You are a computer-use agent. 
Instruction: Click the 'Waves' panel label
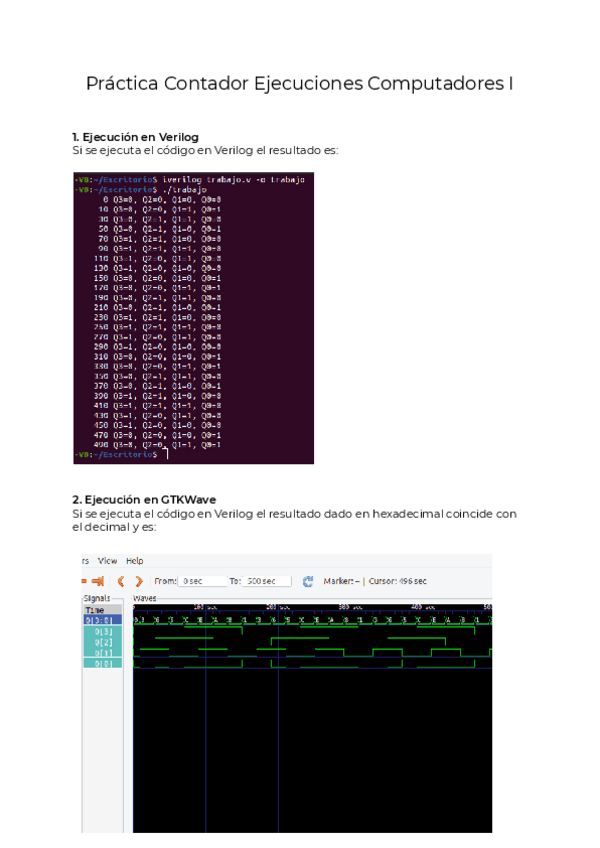click(144, 598)
